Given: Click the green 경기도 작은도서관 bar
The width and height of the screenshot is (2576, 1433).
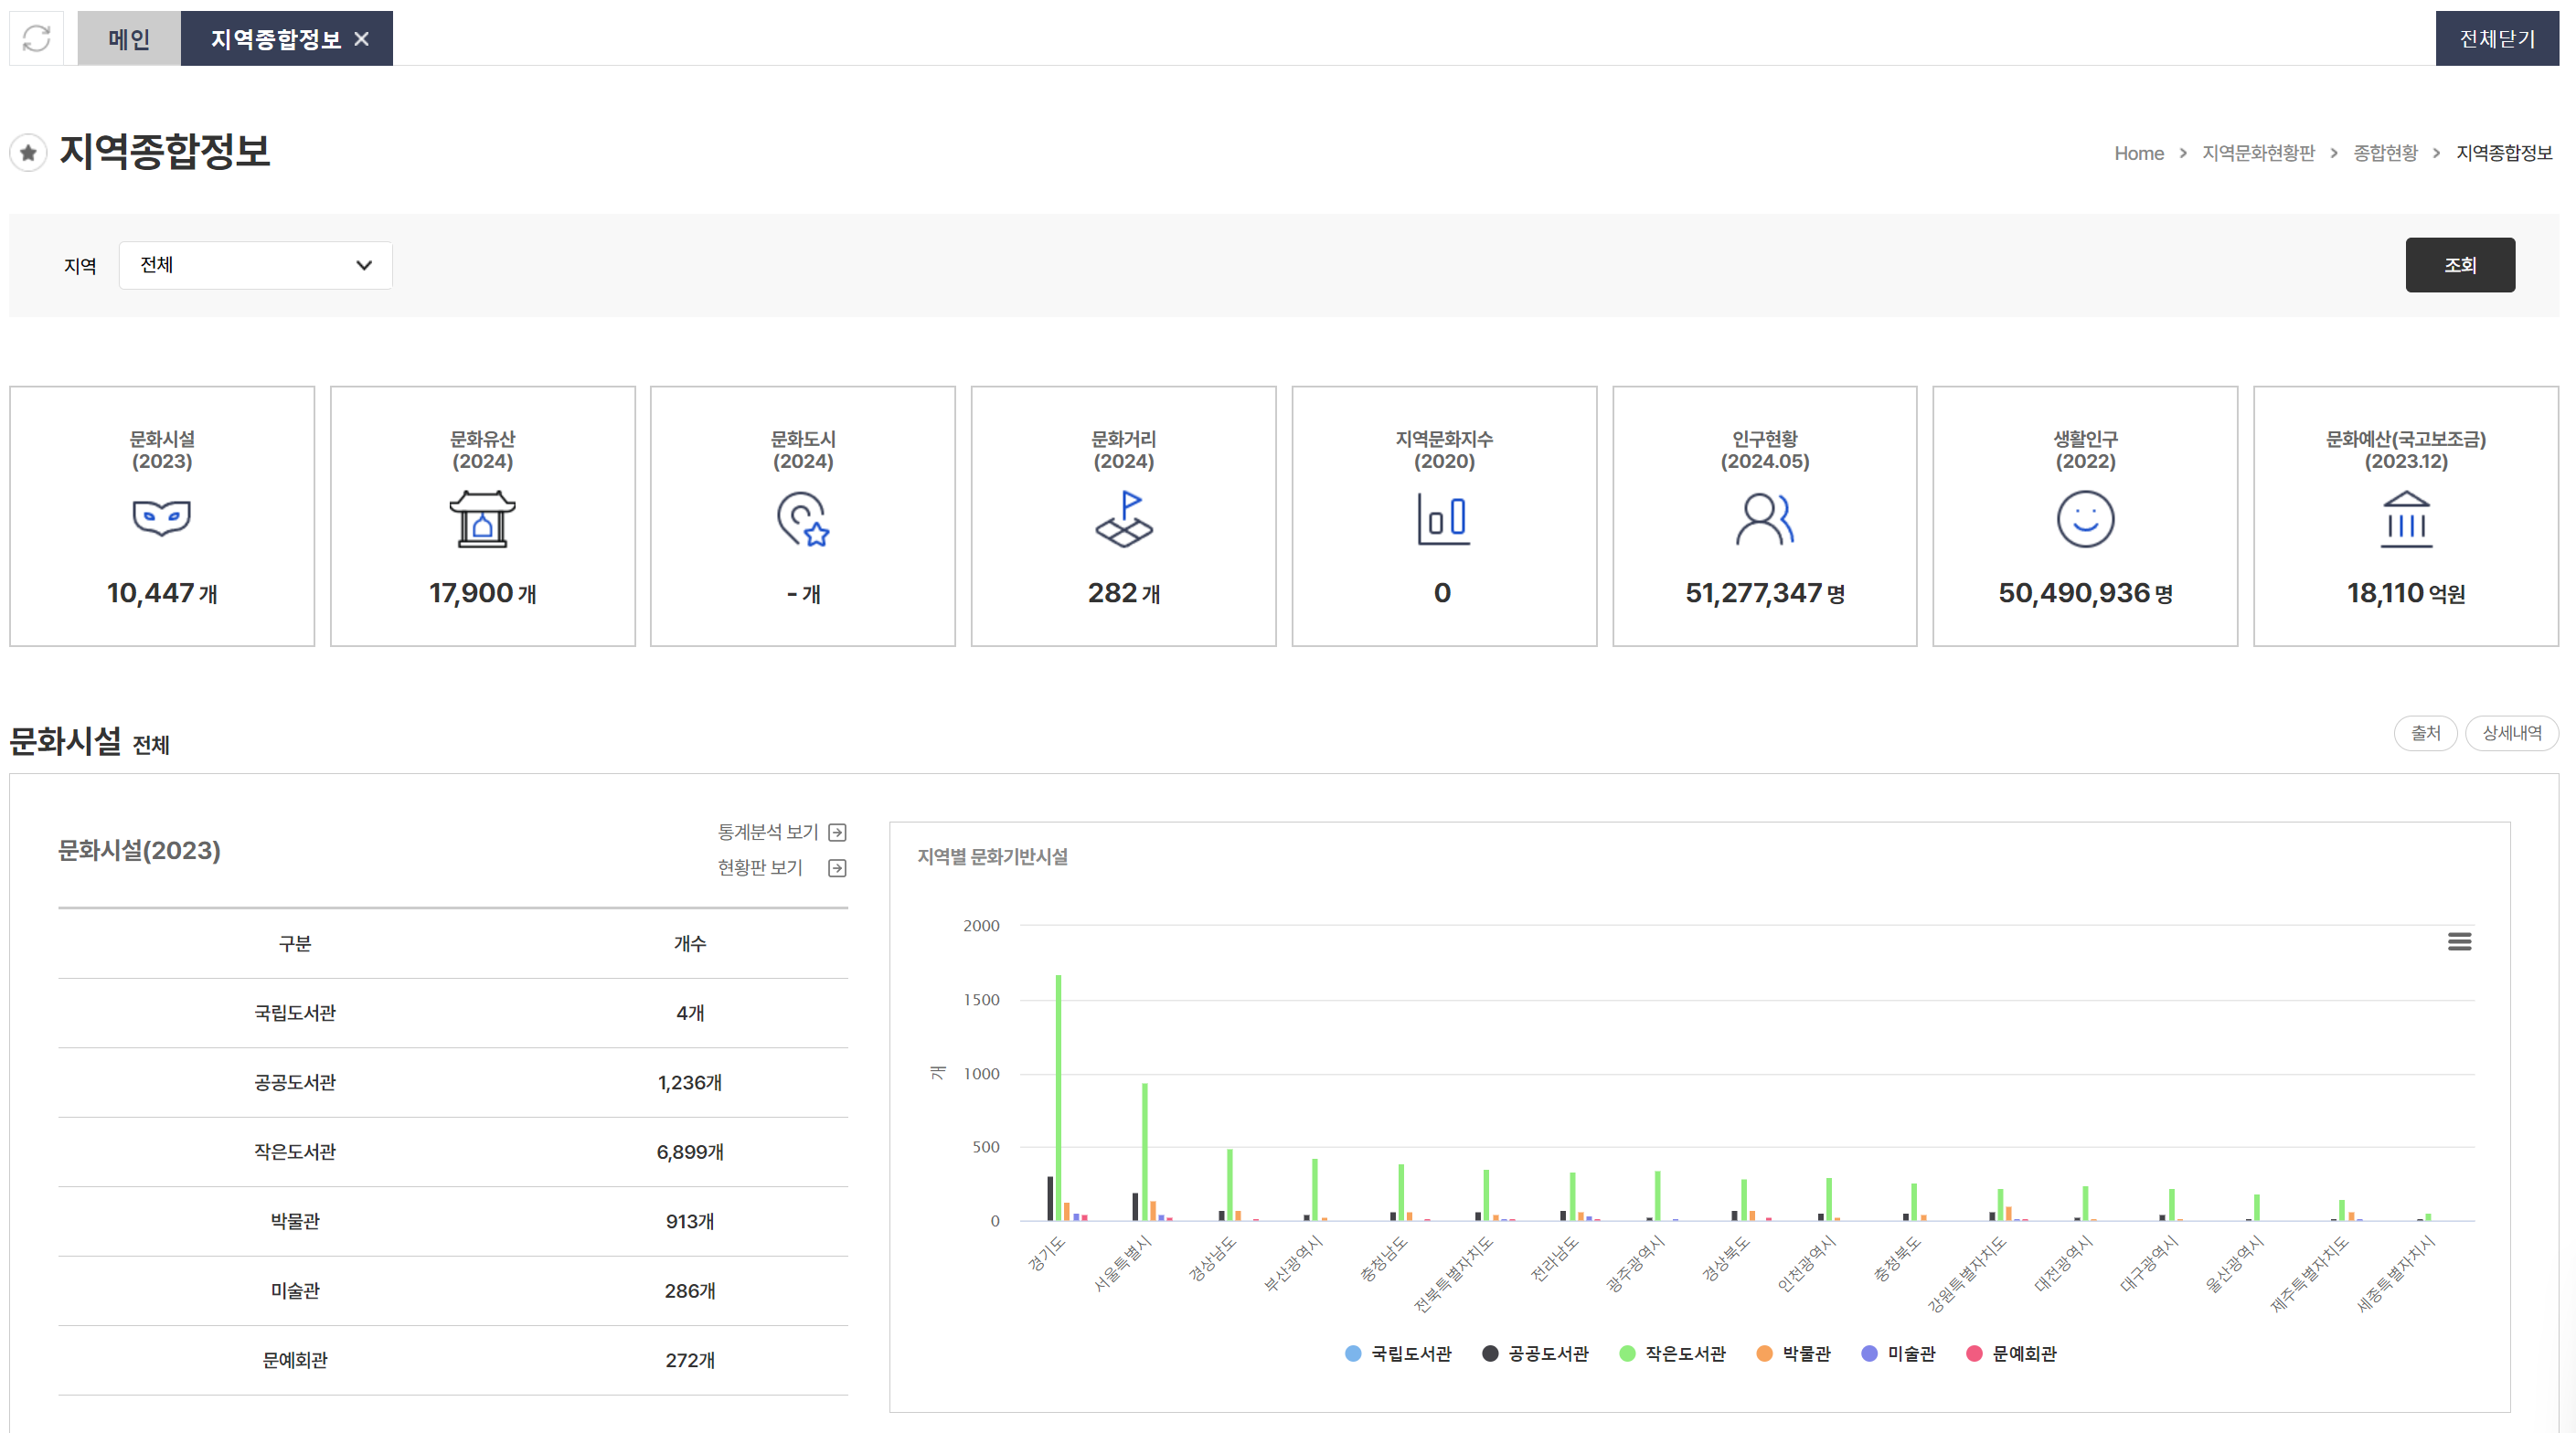Looking at the screenshot, I should pyautogui.click(x=1059, y=1097).
